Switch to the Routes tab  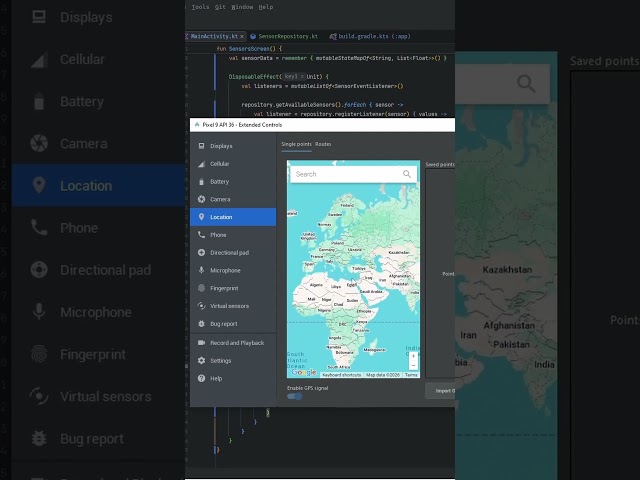pos(323,144)
